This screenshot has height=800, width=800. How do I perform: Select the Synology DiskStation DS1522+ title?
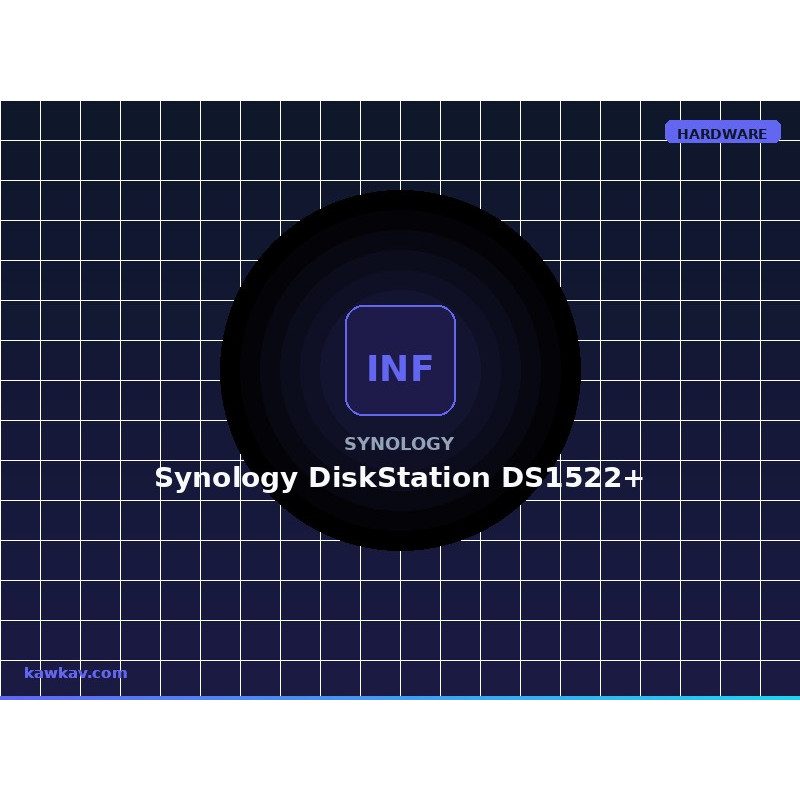tap(399, 478)
